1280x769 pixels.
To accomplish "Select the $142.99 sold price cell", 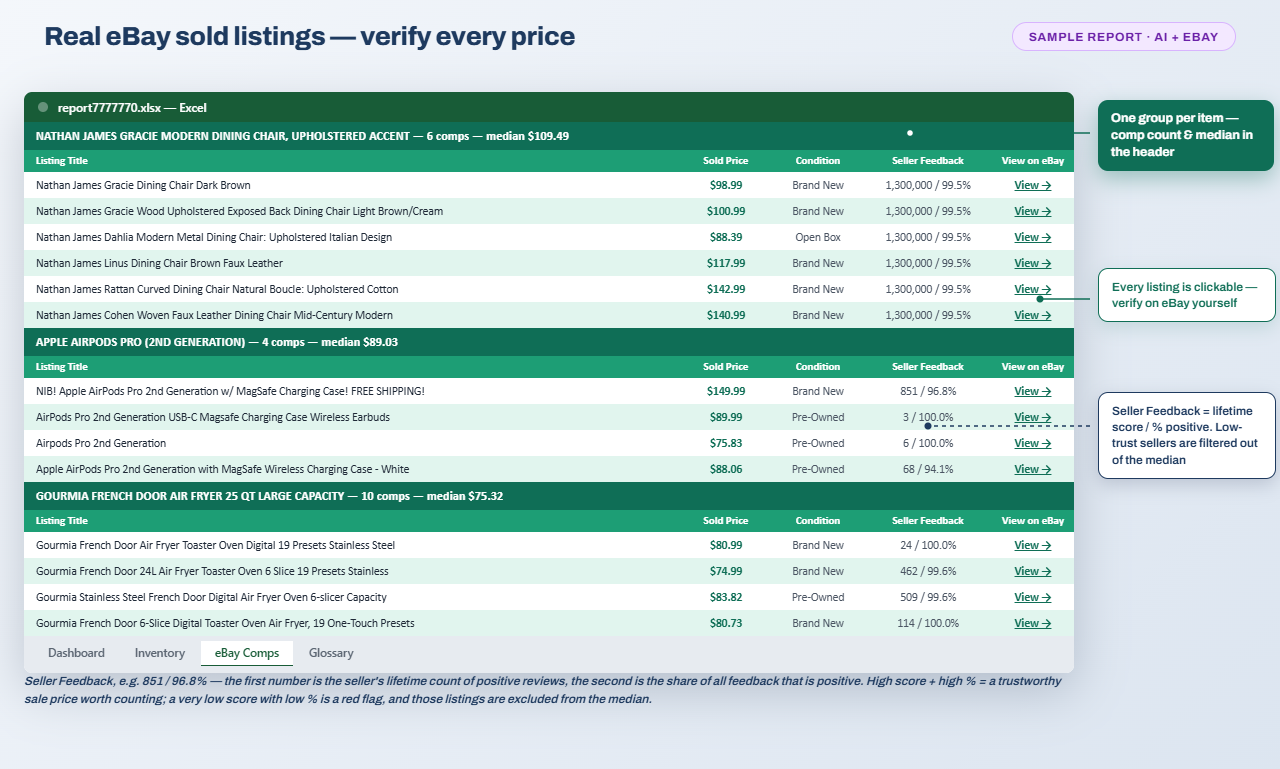I will pos(726,289).
